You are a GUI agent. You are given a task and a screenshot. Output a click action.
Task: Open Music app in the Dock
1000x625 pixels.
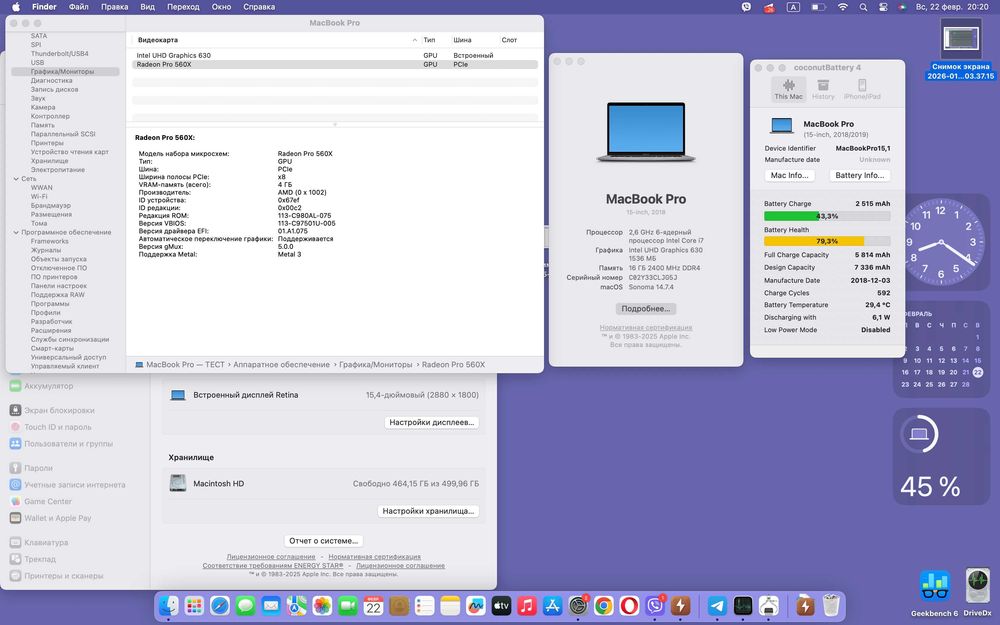527,605
